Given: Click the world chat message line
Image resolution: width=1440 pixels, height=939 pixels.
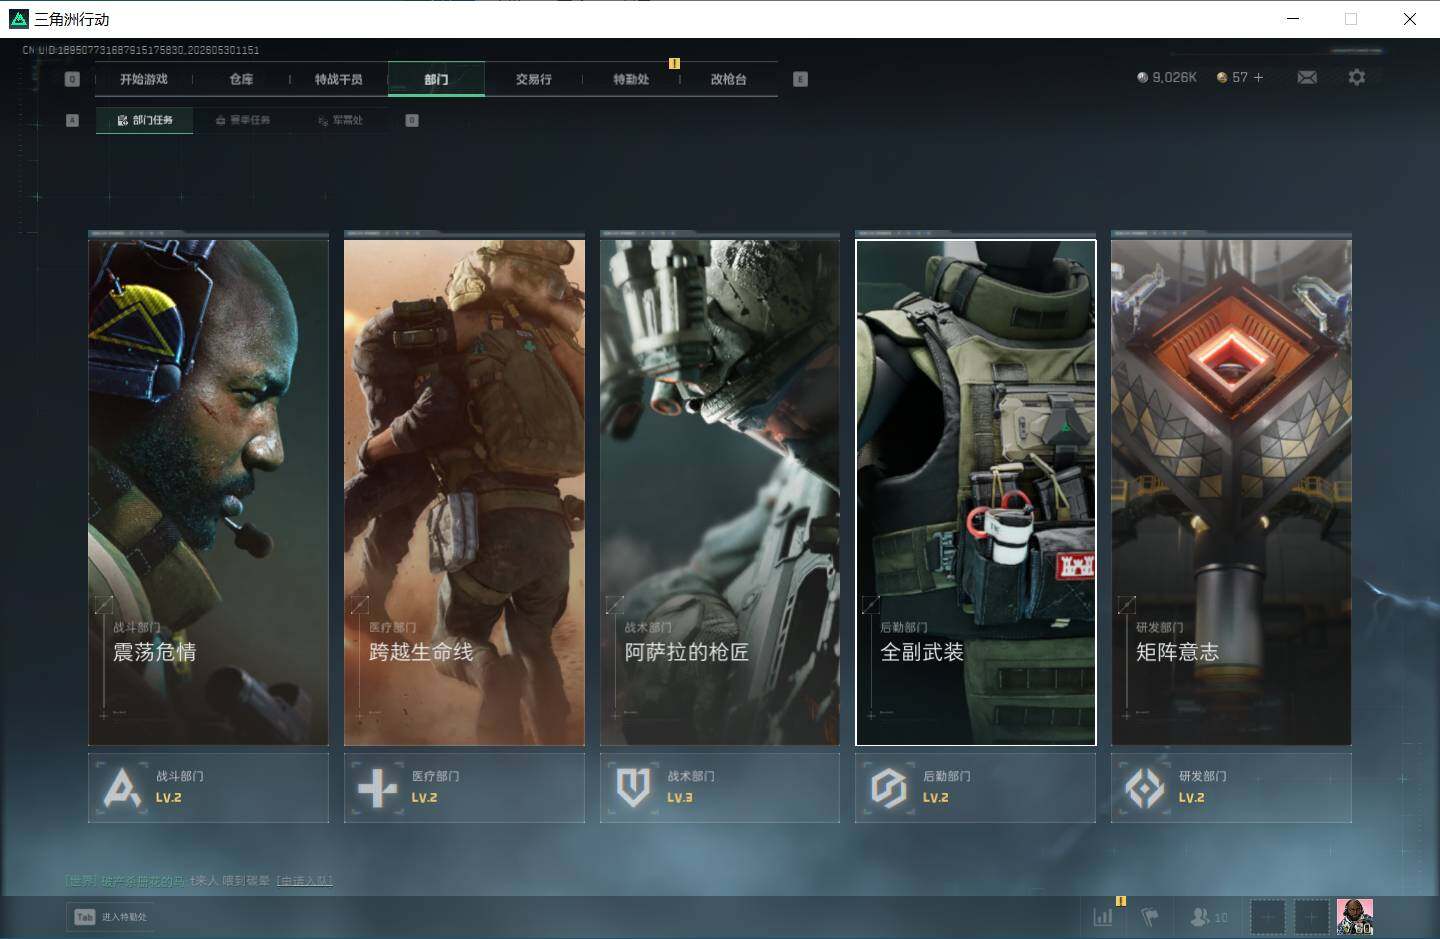Looking at the screenshot, I should click(x=199, y=881).
